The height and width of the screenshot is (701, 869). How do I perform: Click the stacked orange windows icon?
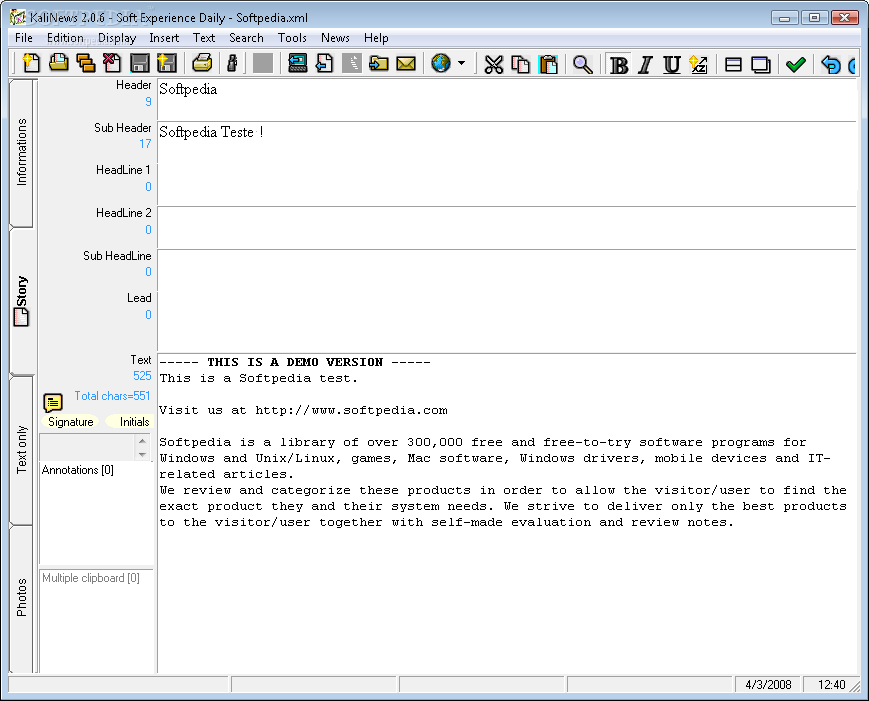tap(85, 63)
